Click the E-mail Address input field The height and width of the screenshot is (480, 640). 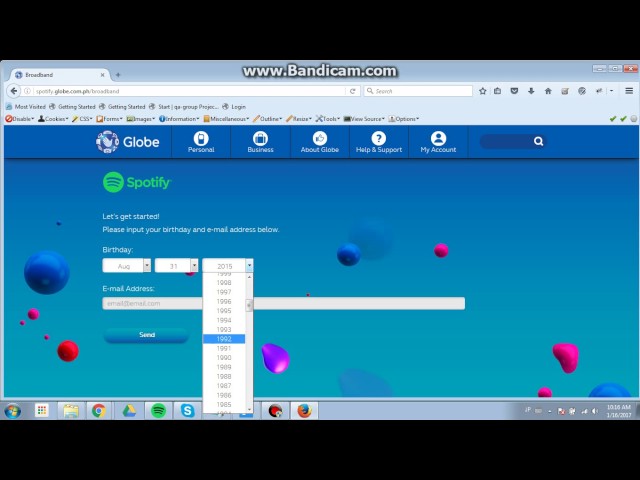click(x=283, y=303)
